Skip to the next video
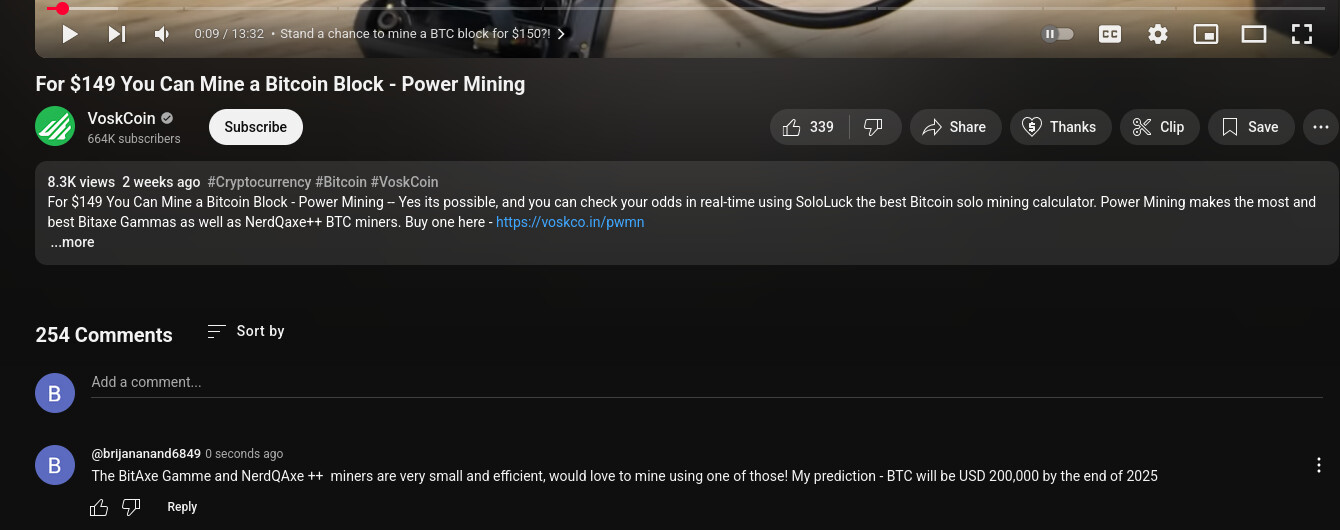Viewport: 1340px width, 530px height. pyautogui.click(x=117, y=34)
